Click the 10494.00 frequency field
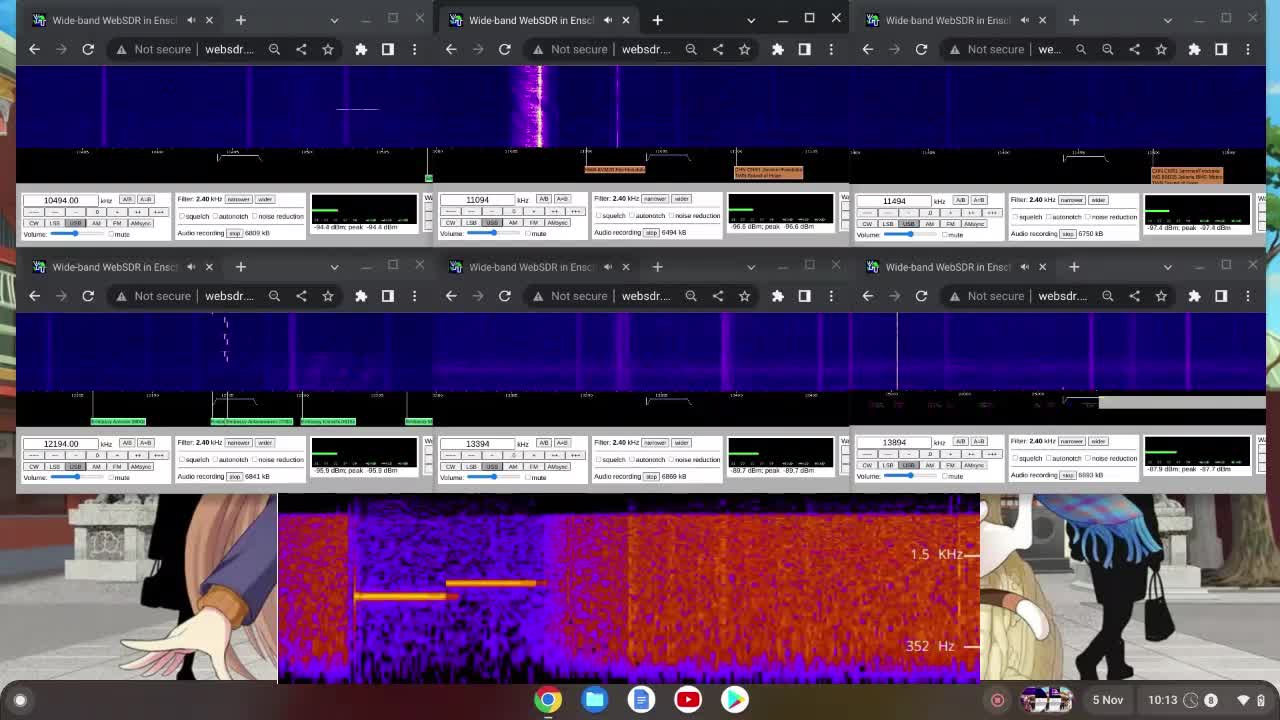Viewport: 1280px width, 720px height. click(x=60, y=201)
